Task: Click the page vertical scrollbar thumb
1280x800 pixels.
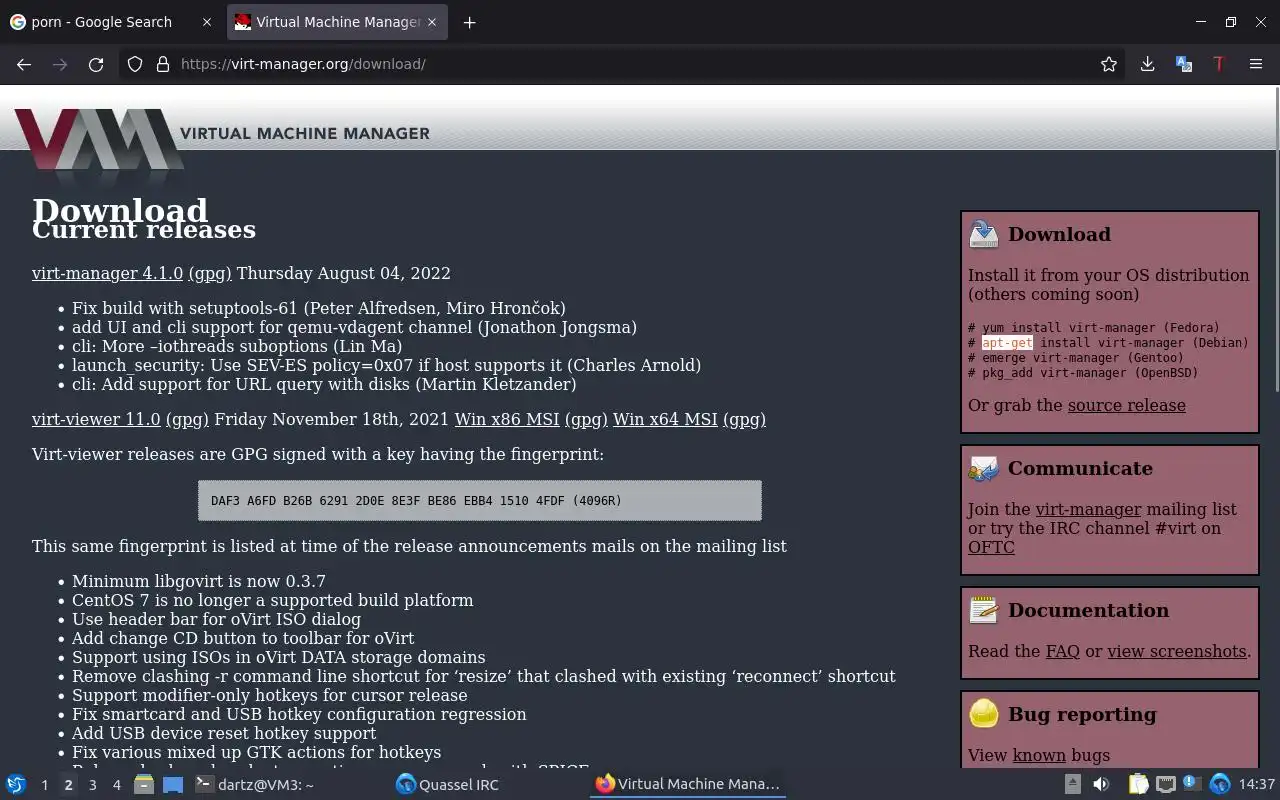Action: (1275, 240)
